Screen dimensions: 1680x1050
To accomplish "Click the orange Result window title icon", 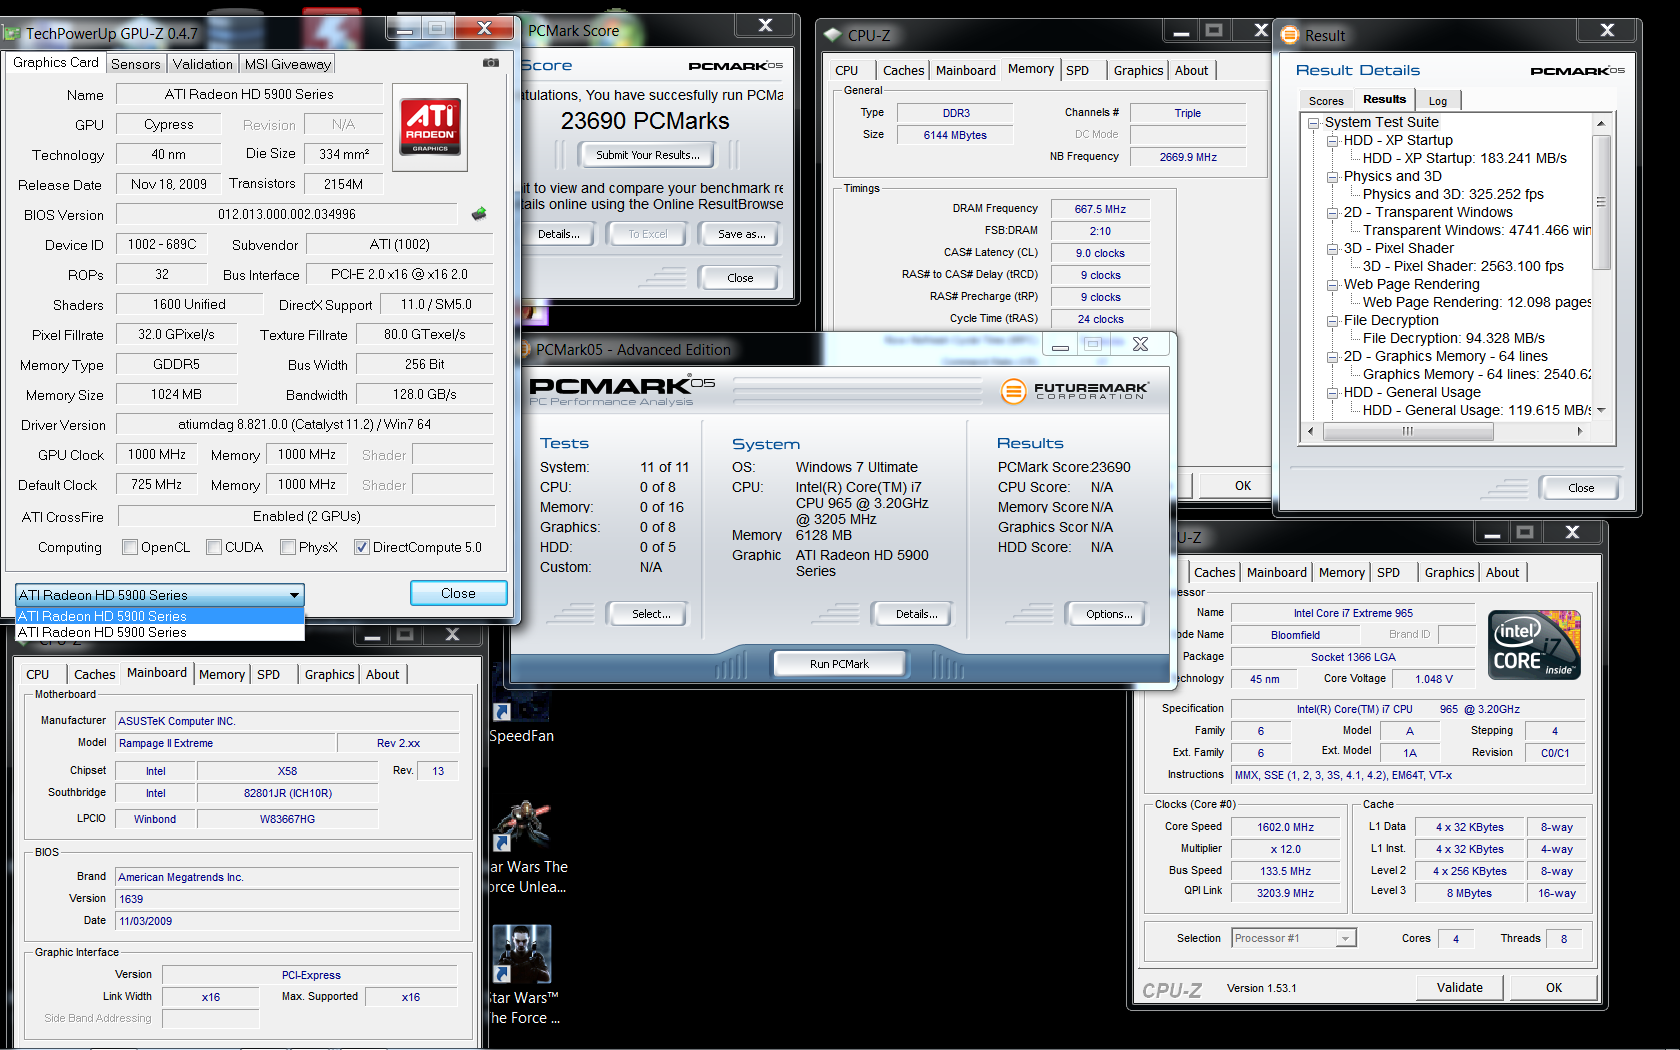I will pyautogui.click(x=1289, y=35).
